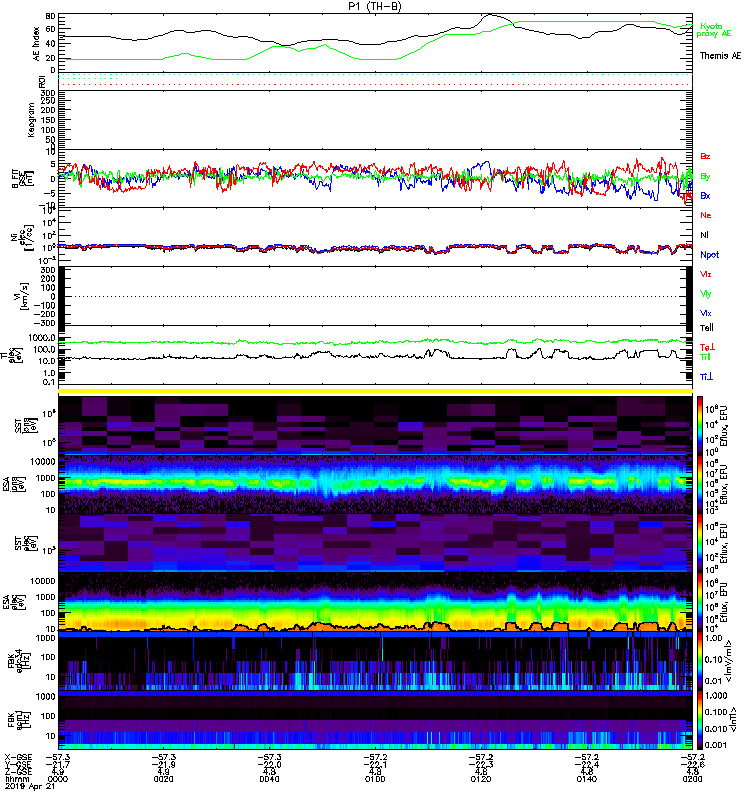Image resolution: width=750 pixels, height=800 pixels.
Task: Select the green Ti parallel legend entry
Action: pyautogui.click(x=705, y=357)
